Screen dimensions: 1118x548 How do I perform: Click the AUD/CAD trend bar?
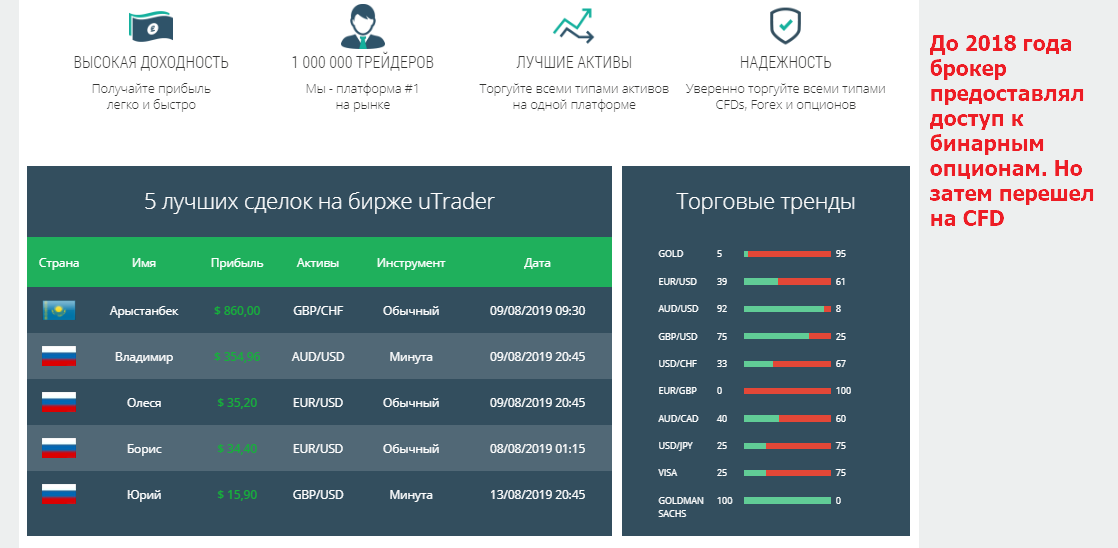(787, 418)
